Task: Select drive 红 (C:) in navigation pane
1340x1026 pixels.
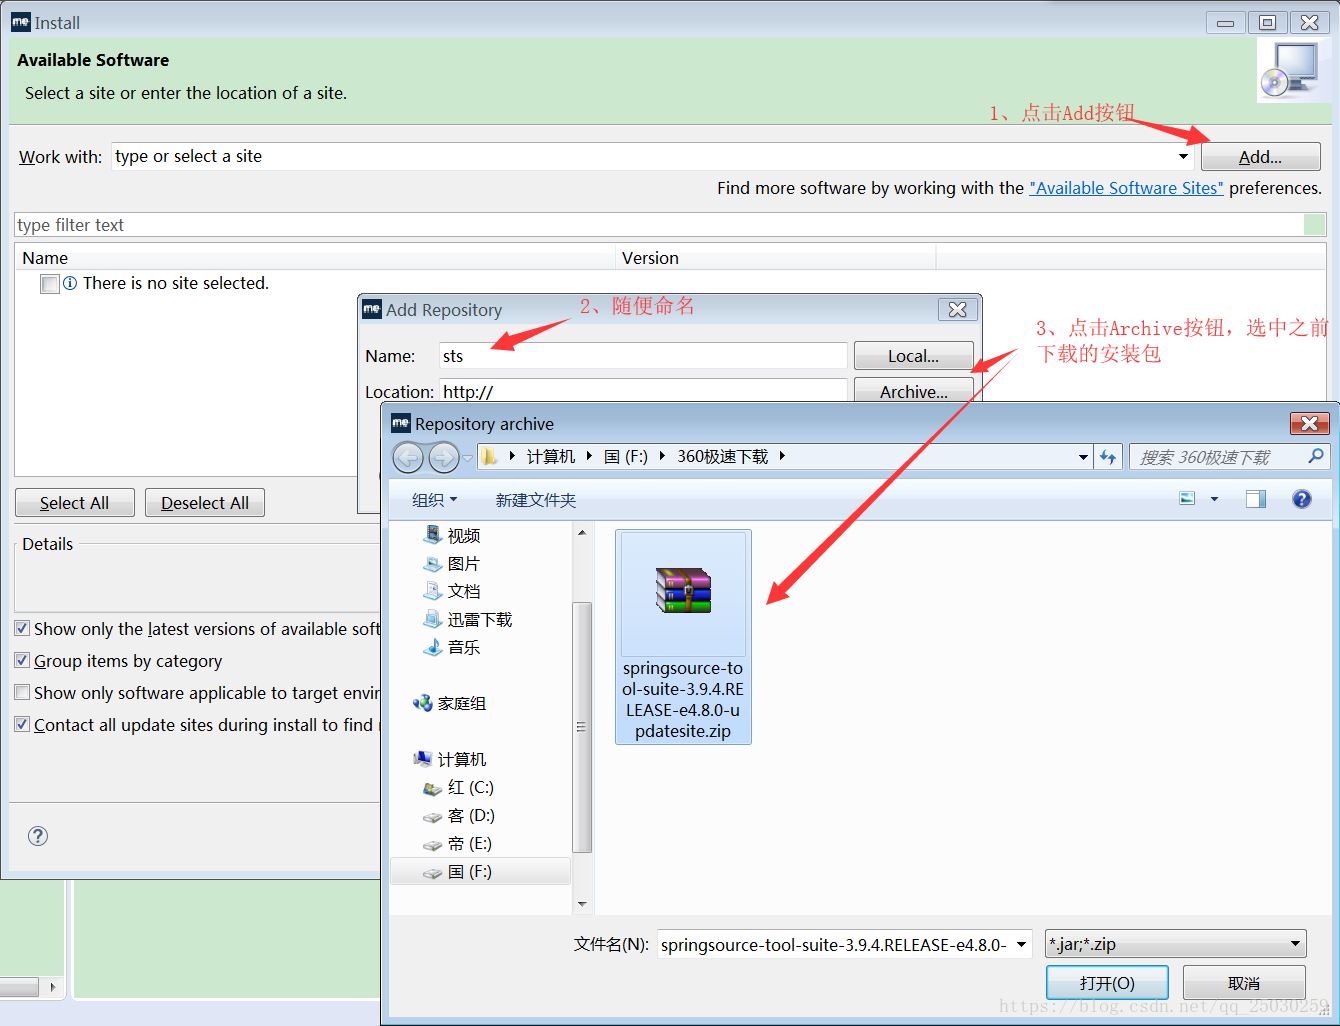Action: coord(459,788)
